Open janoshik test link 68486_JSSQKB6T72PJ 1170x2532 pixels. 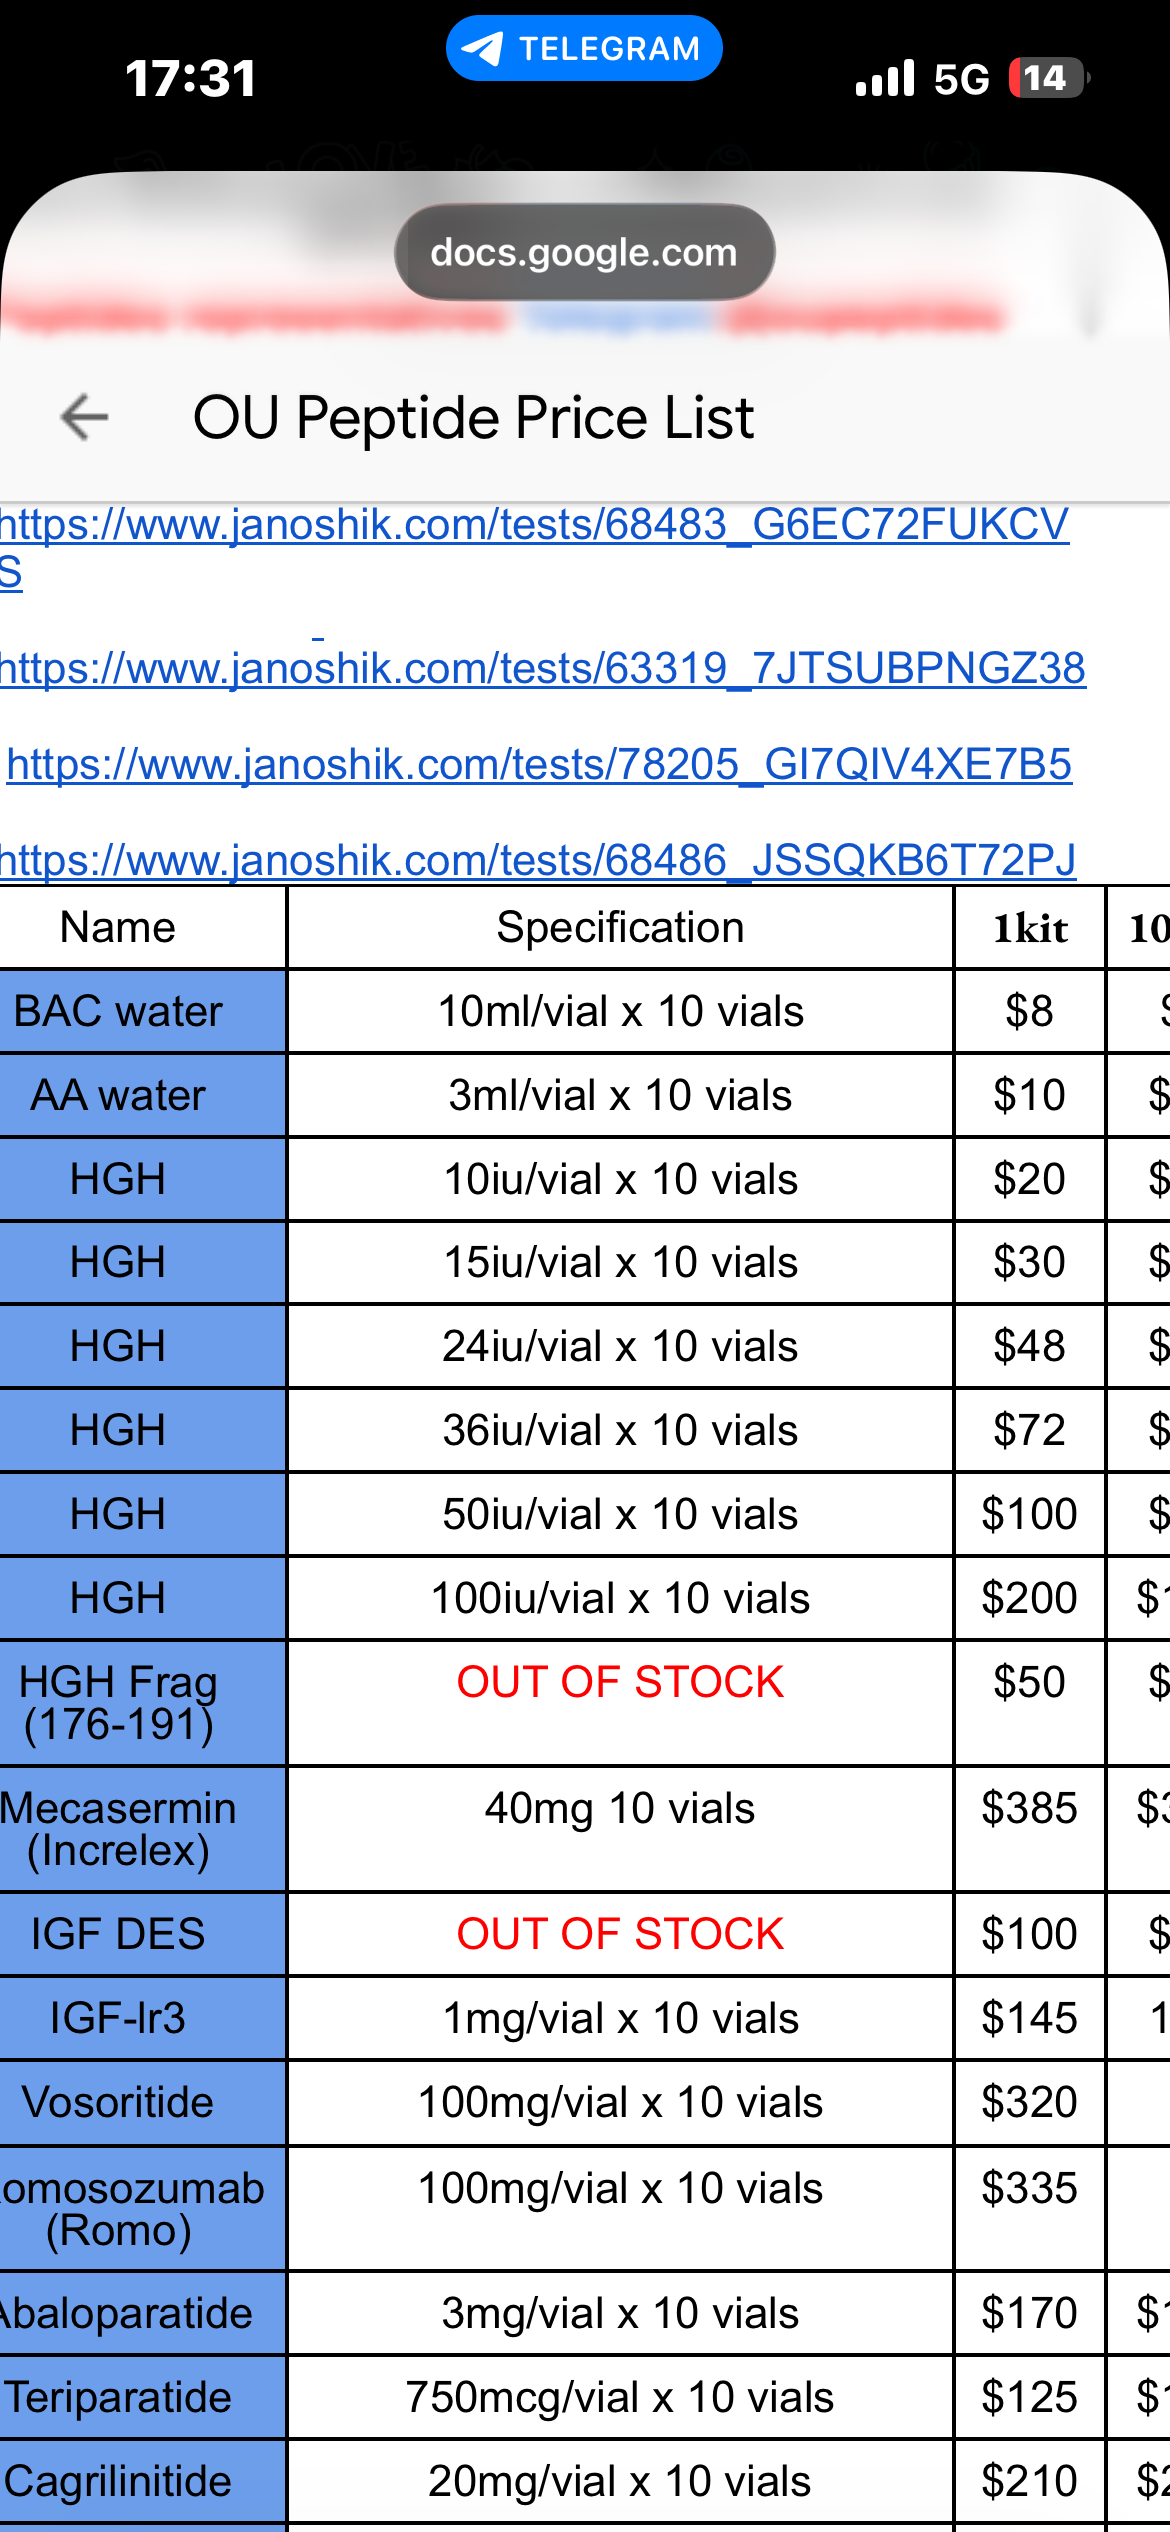click(x=538, y=860)
